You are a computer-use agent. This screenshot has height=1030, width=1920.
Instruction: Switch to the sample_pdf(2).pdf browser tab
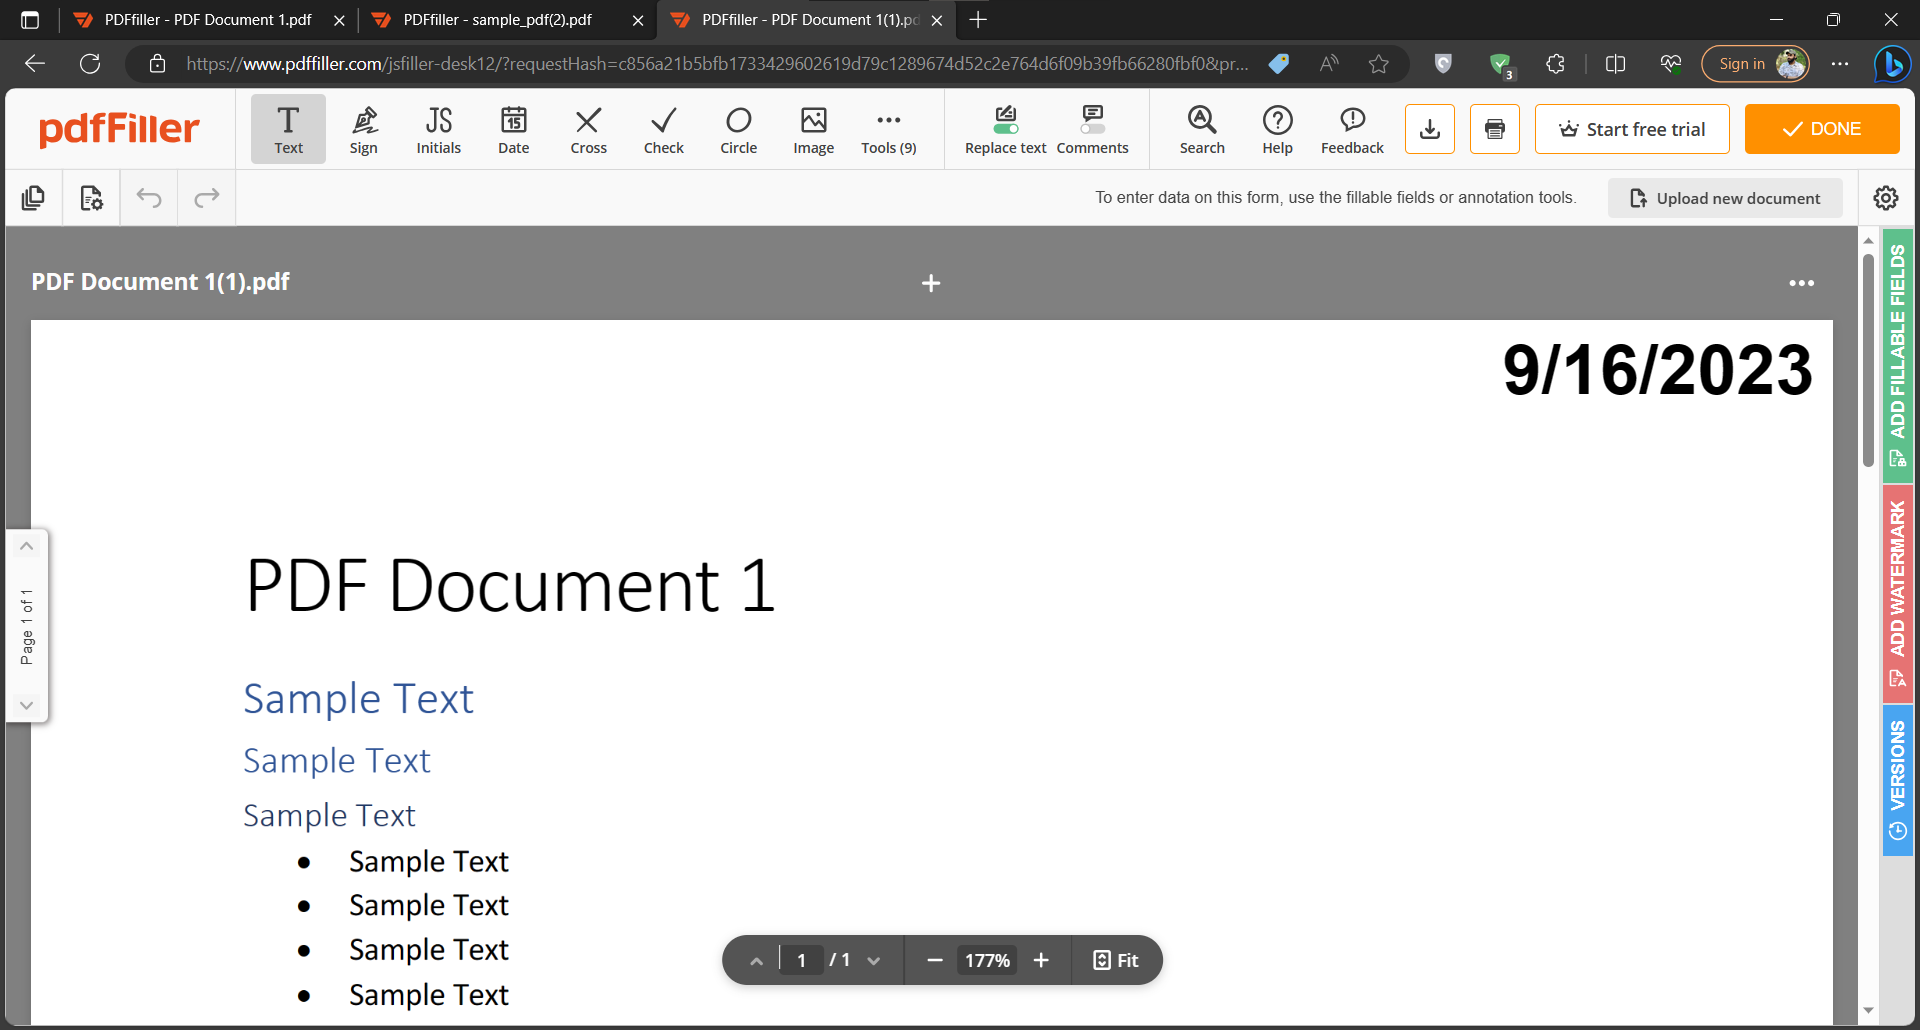pyautogui.click(x=497, y=20)
